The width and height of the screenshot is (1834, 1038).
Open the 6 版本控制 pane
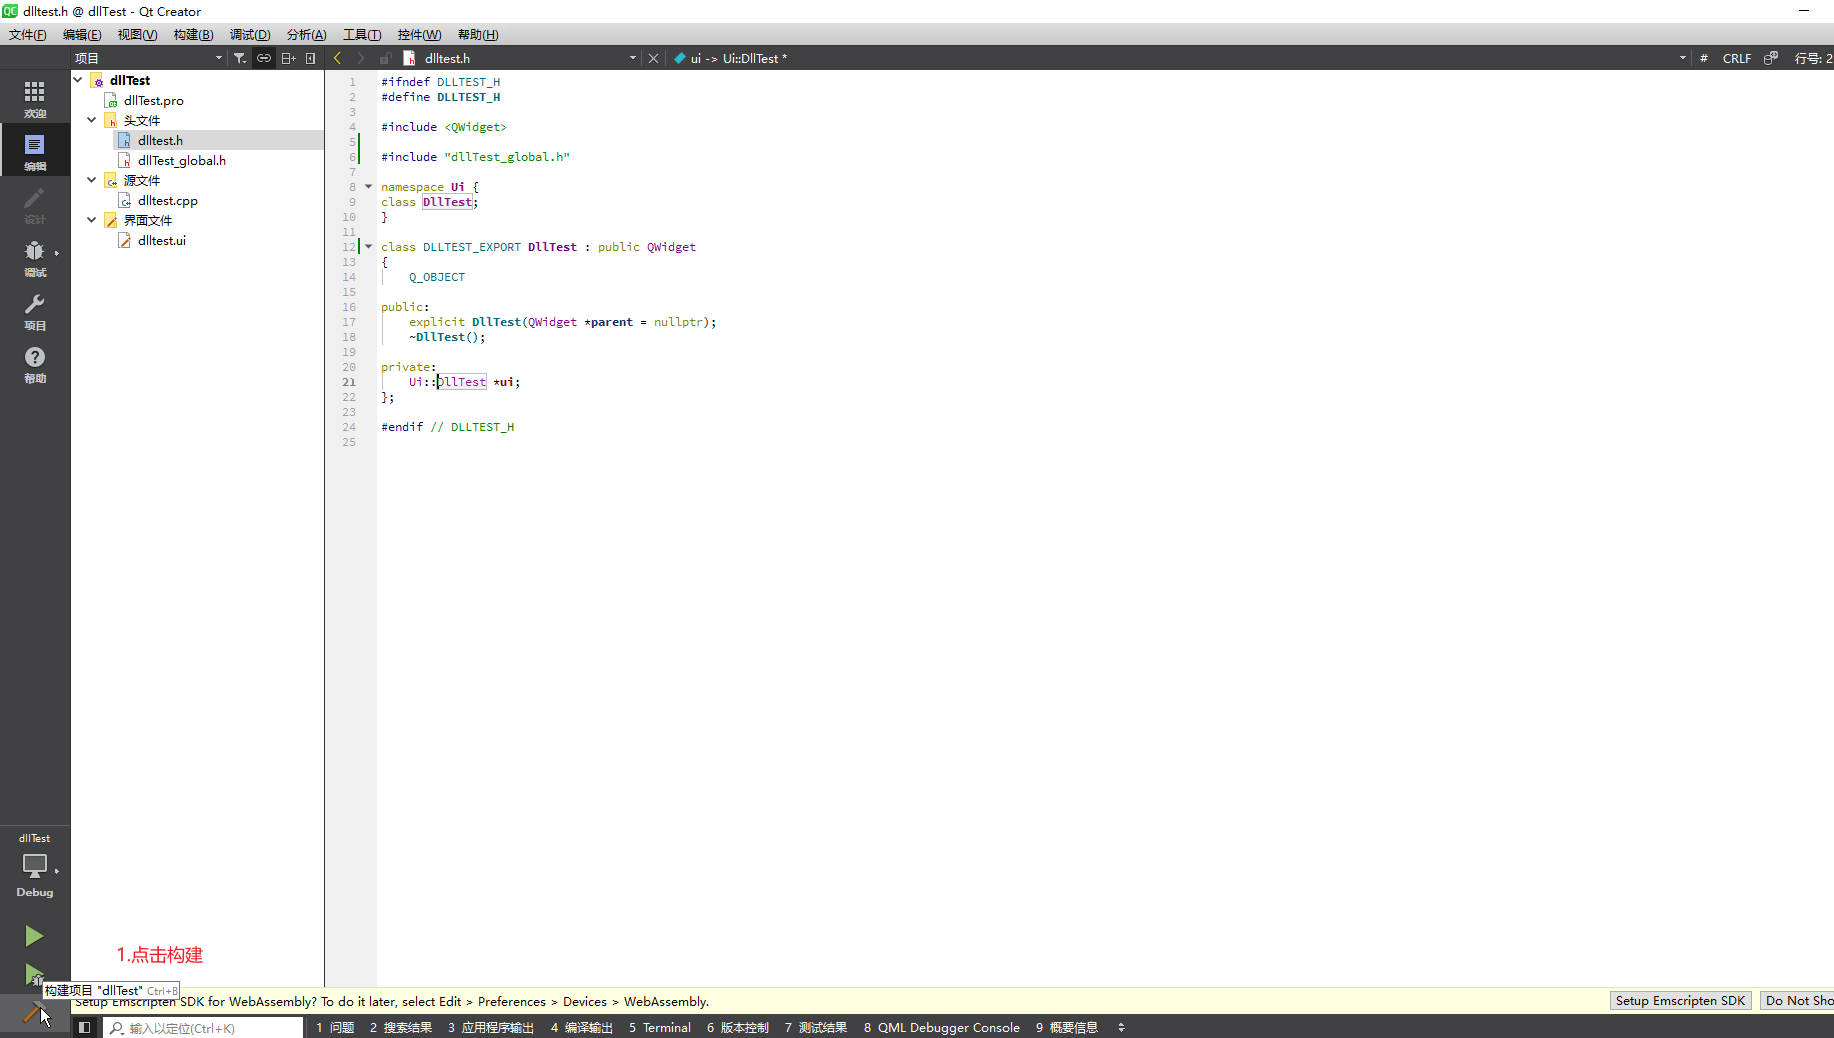pyautogui.click(x=738, y=1027)
